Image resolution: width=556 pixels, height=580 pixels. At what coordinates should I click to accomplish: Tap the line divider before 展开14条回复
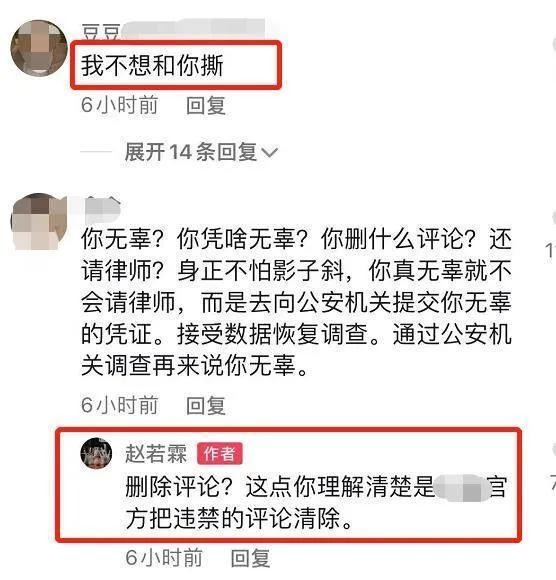[96, 152]
